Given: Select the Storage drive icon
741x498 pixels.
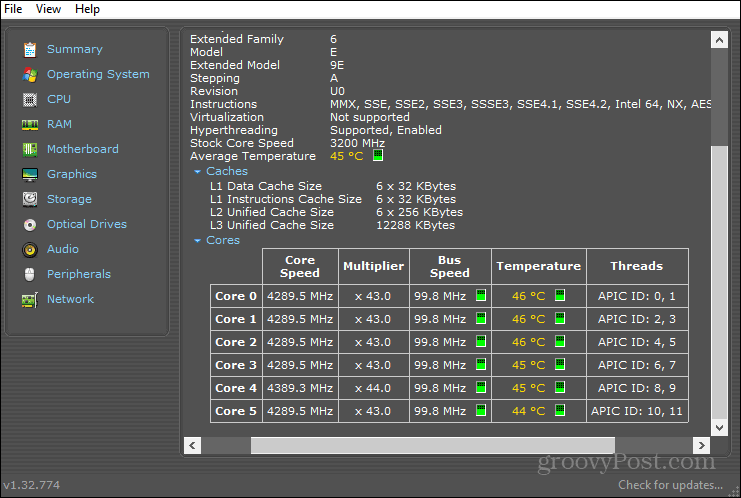Looking at the screenshot, I should [x=30, y=199].
